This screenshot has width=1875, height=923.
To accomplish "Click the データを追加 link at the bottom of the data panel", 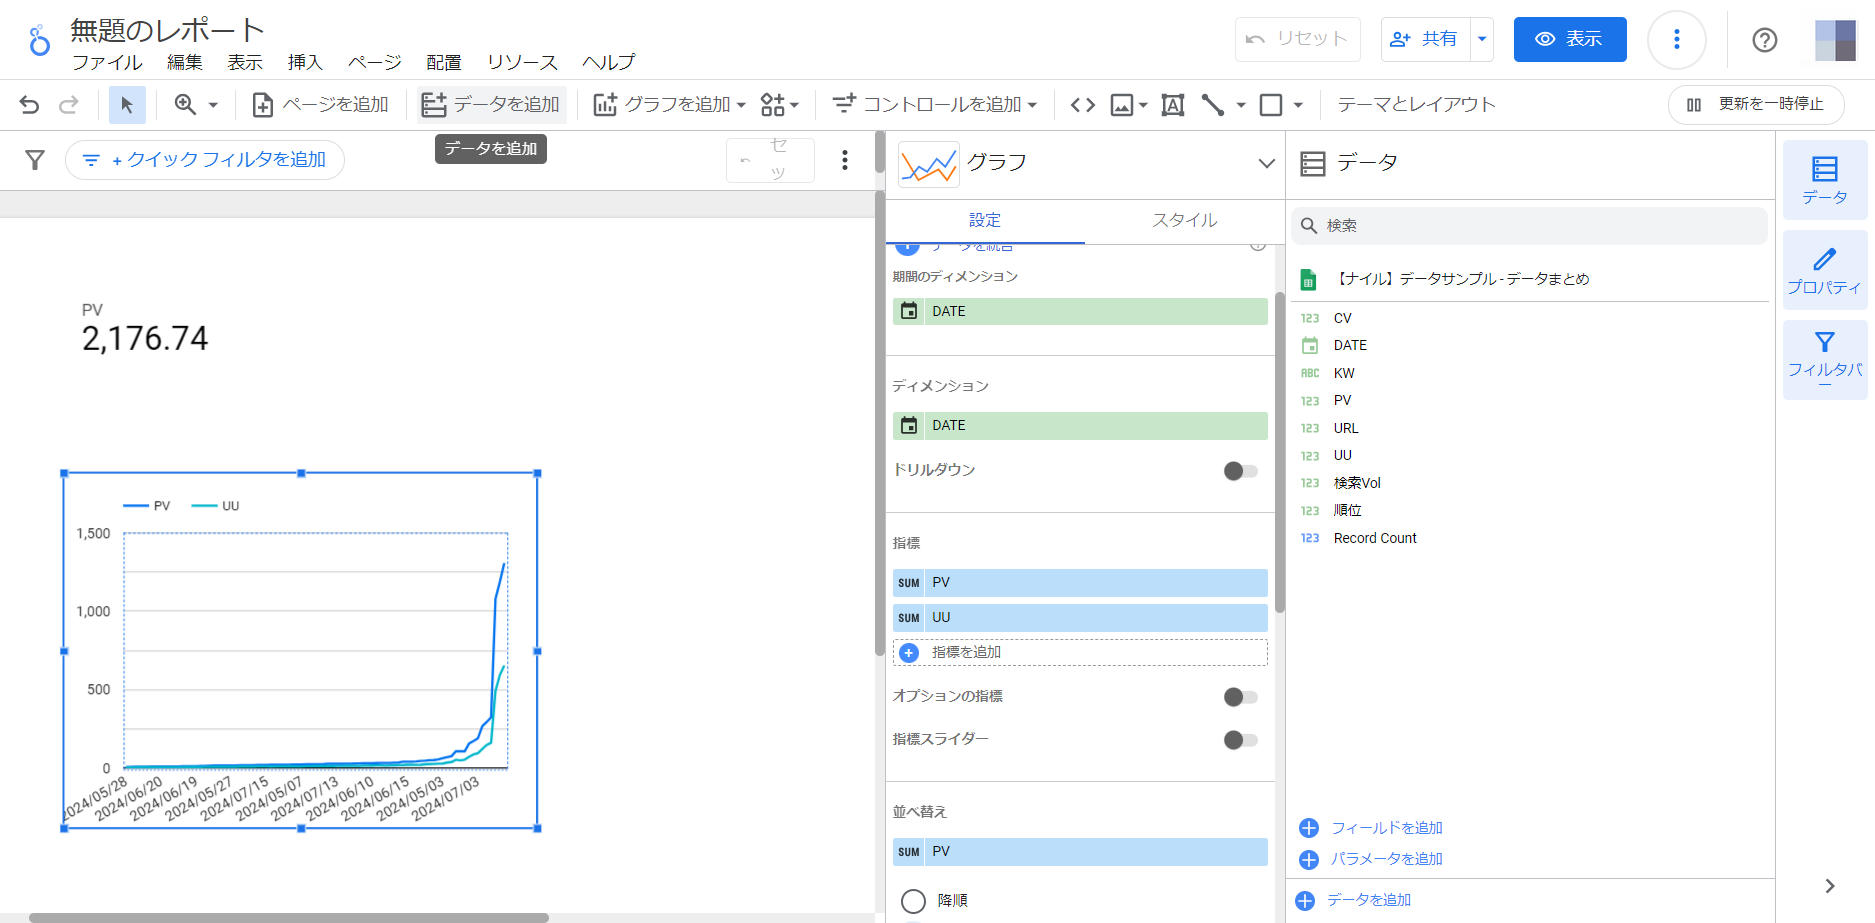I will coord(1354,900).
